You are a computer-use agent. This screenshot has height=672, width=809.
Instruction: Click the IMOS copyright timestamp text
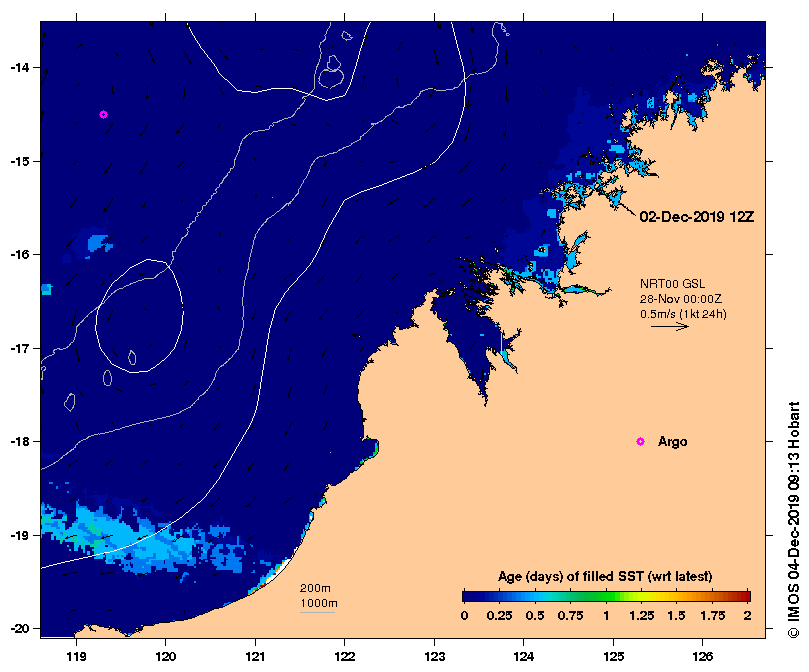coord(794,520)
